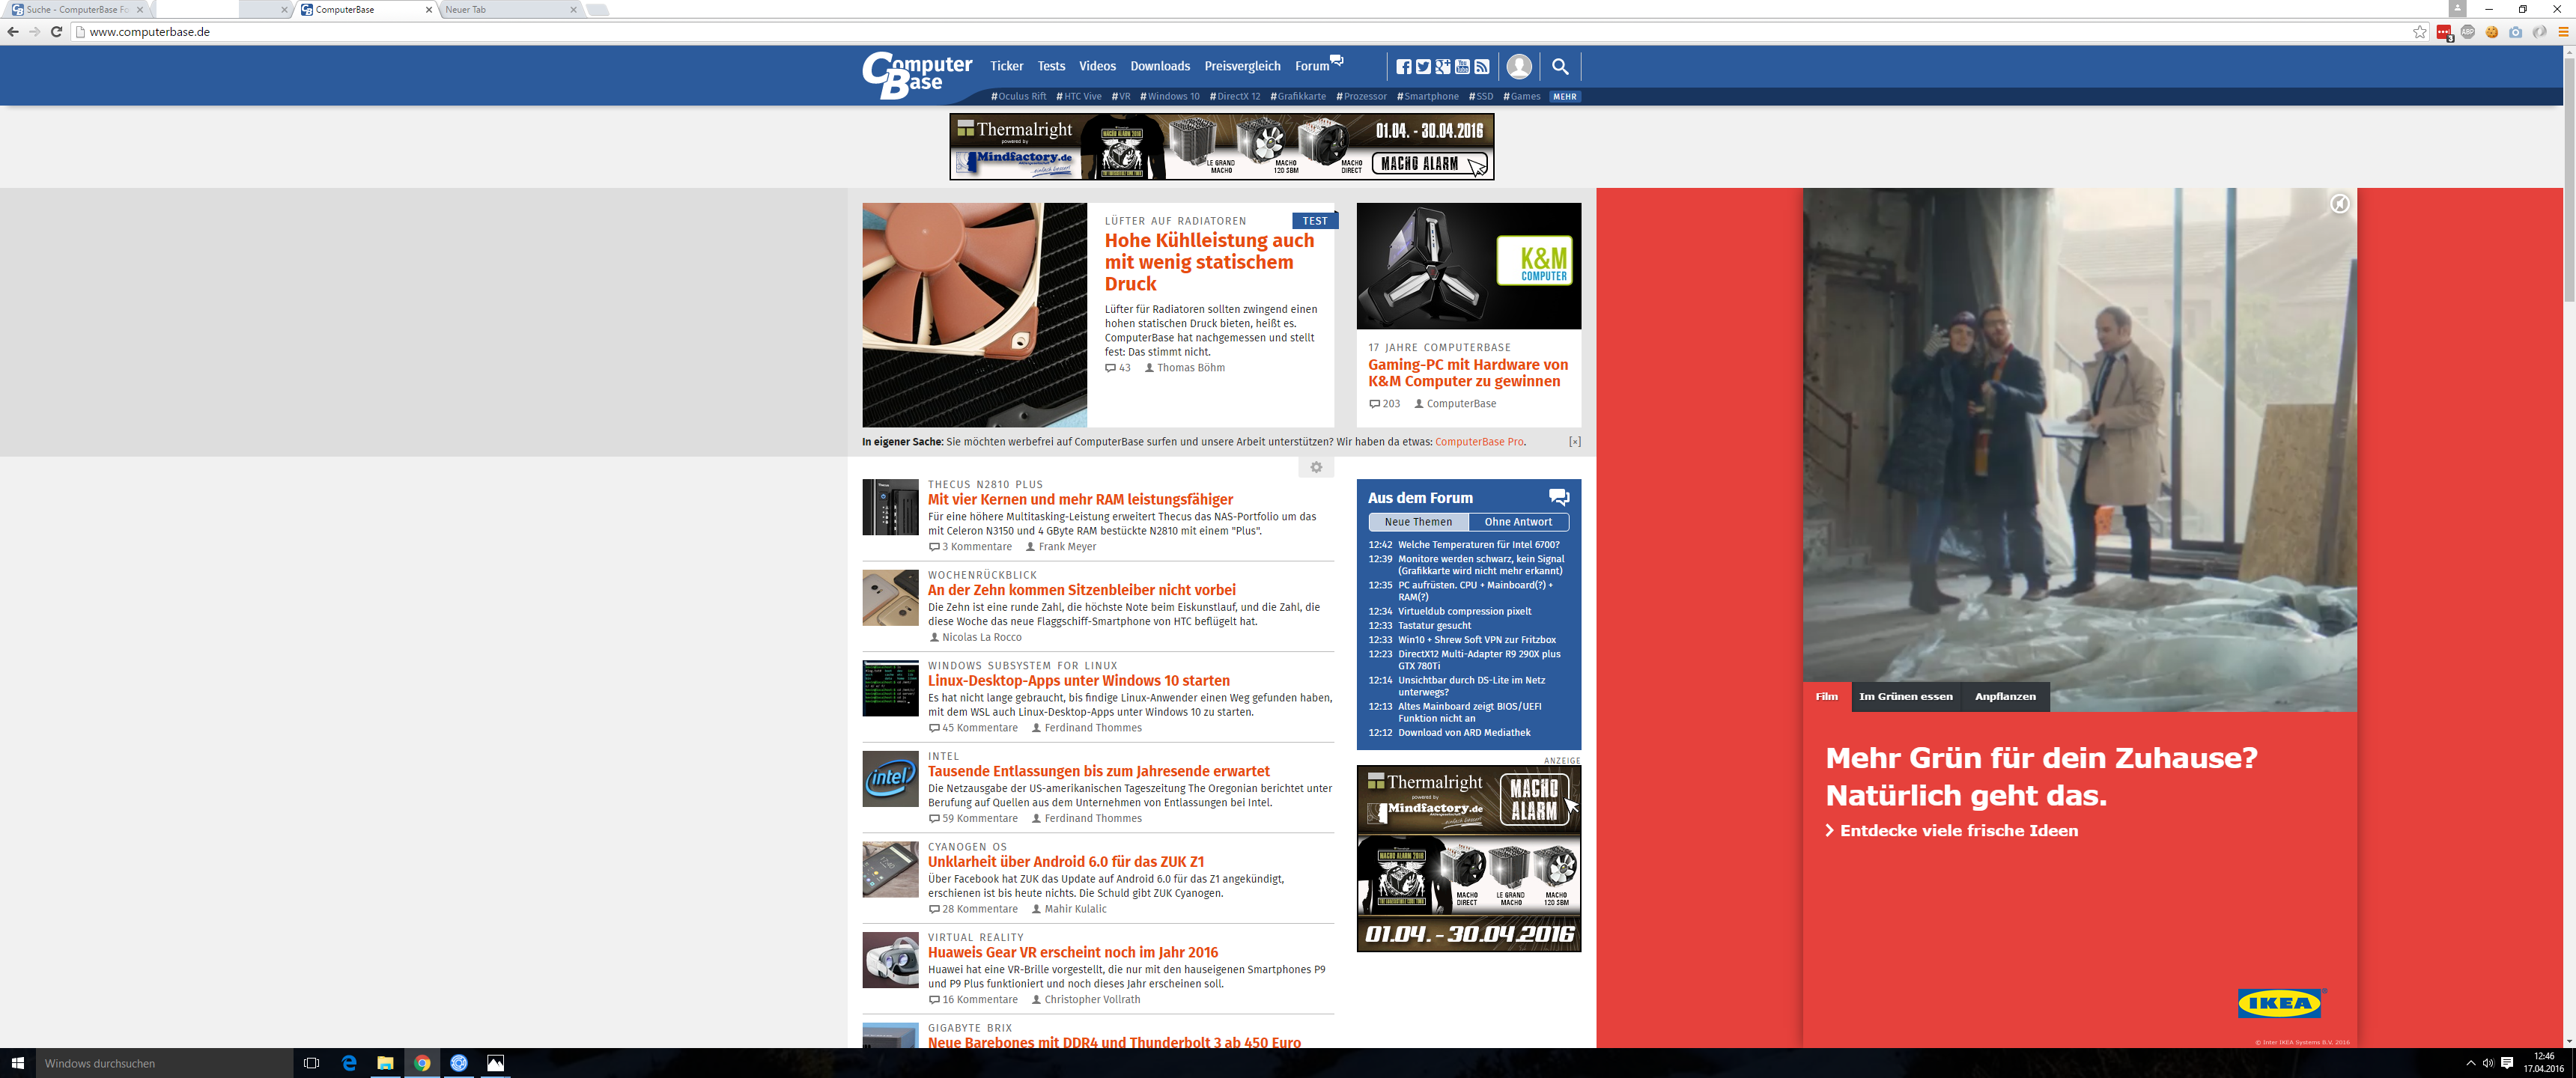Screen dimensions: 2576x1078
Task: Dismiss the In eigener Sache notice
Action: point(1574,442)
